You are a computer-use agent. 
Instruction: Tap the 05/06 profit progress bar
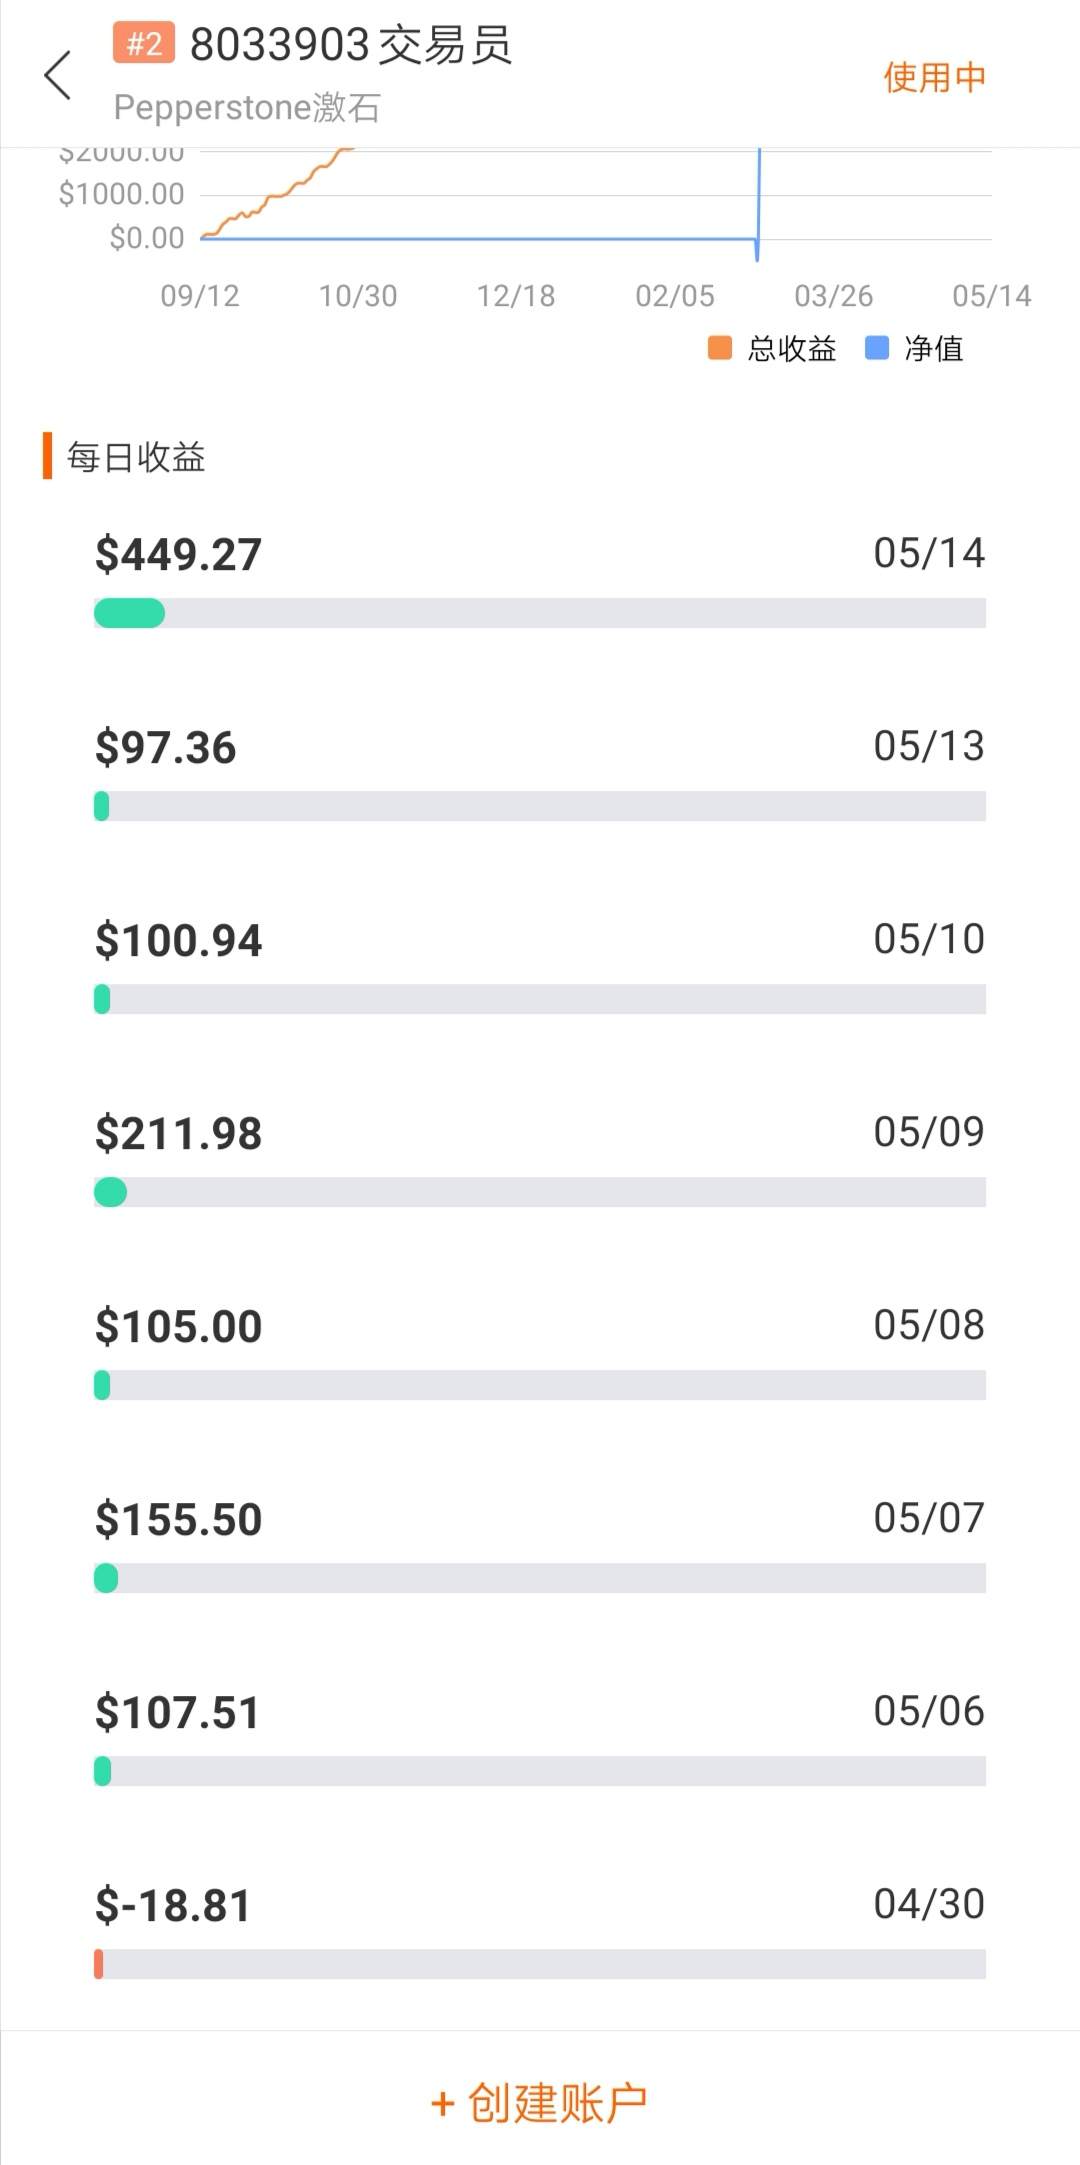(x=540, y=1771)
